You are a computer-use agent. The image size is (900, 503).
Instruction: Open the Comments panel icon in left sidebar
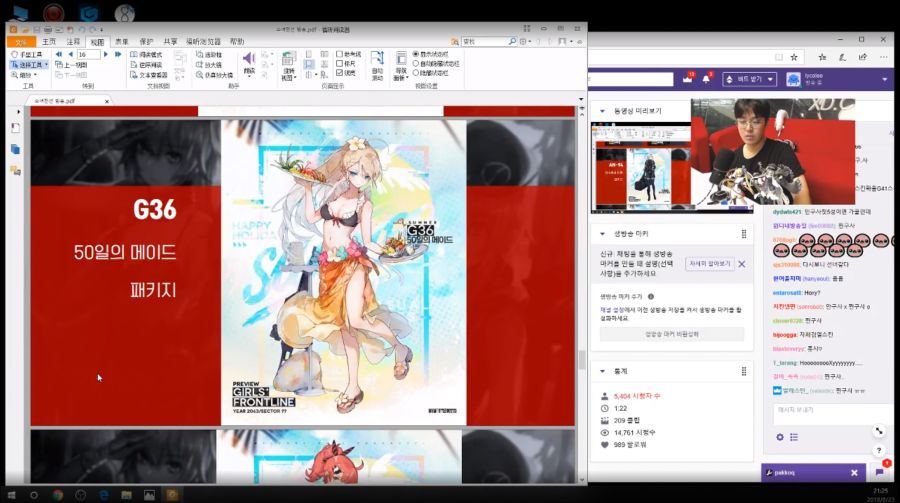[x=15, y=171]
